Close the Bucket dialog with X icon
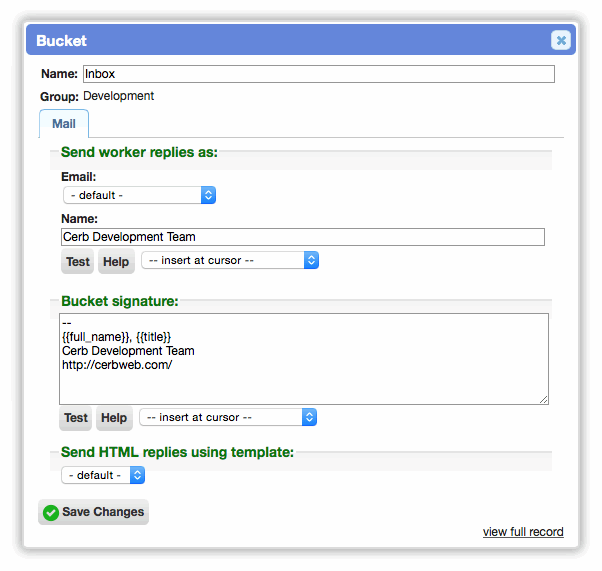 pyautogui.click(x=561, y=40)
